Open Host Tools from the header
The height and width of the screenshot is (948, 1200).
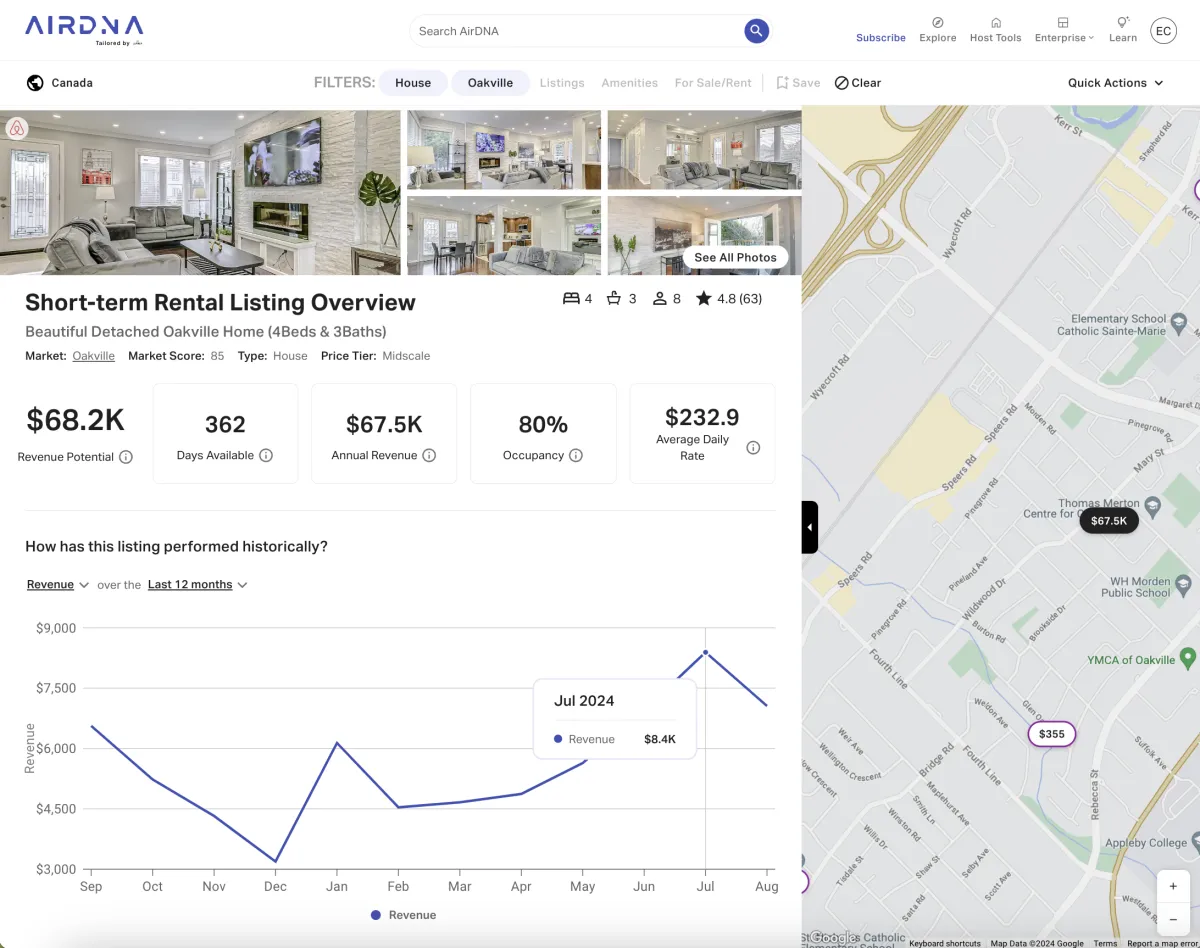[995, 23]
